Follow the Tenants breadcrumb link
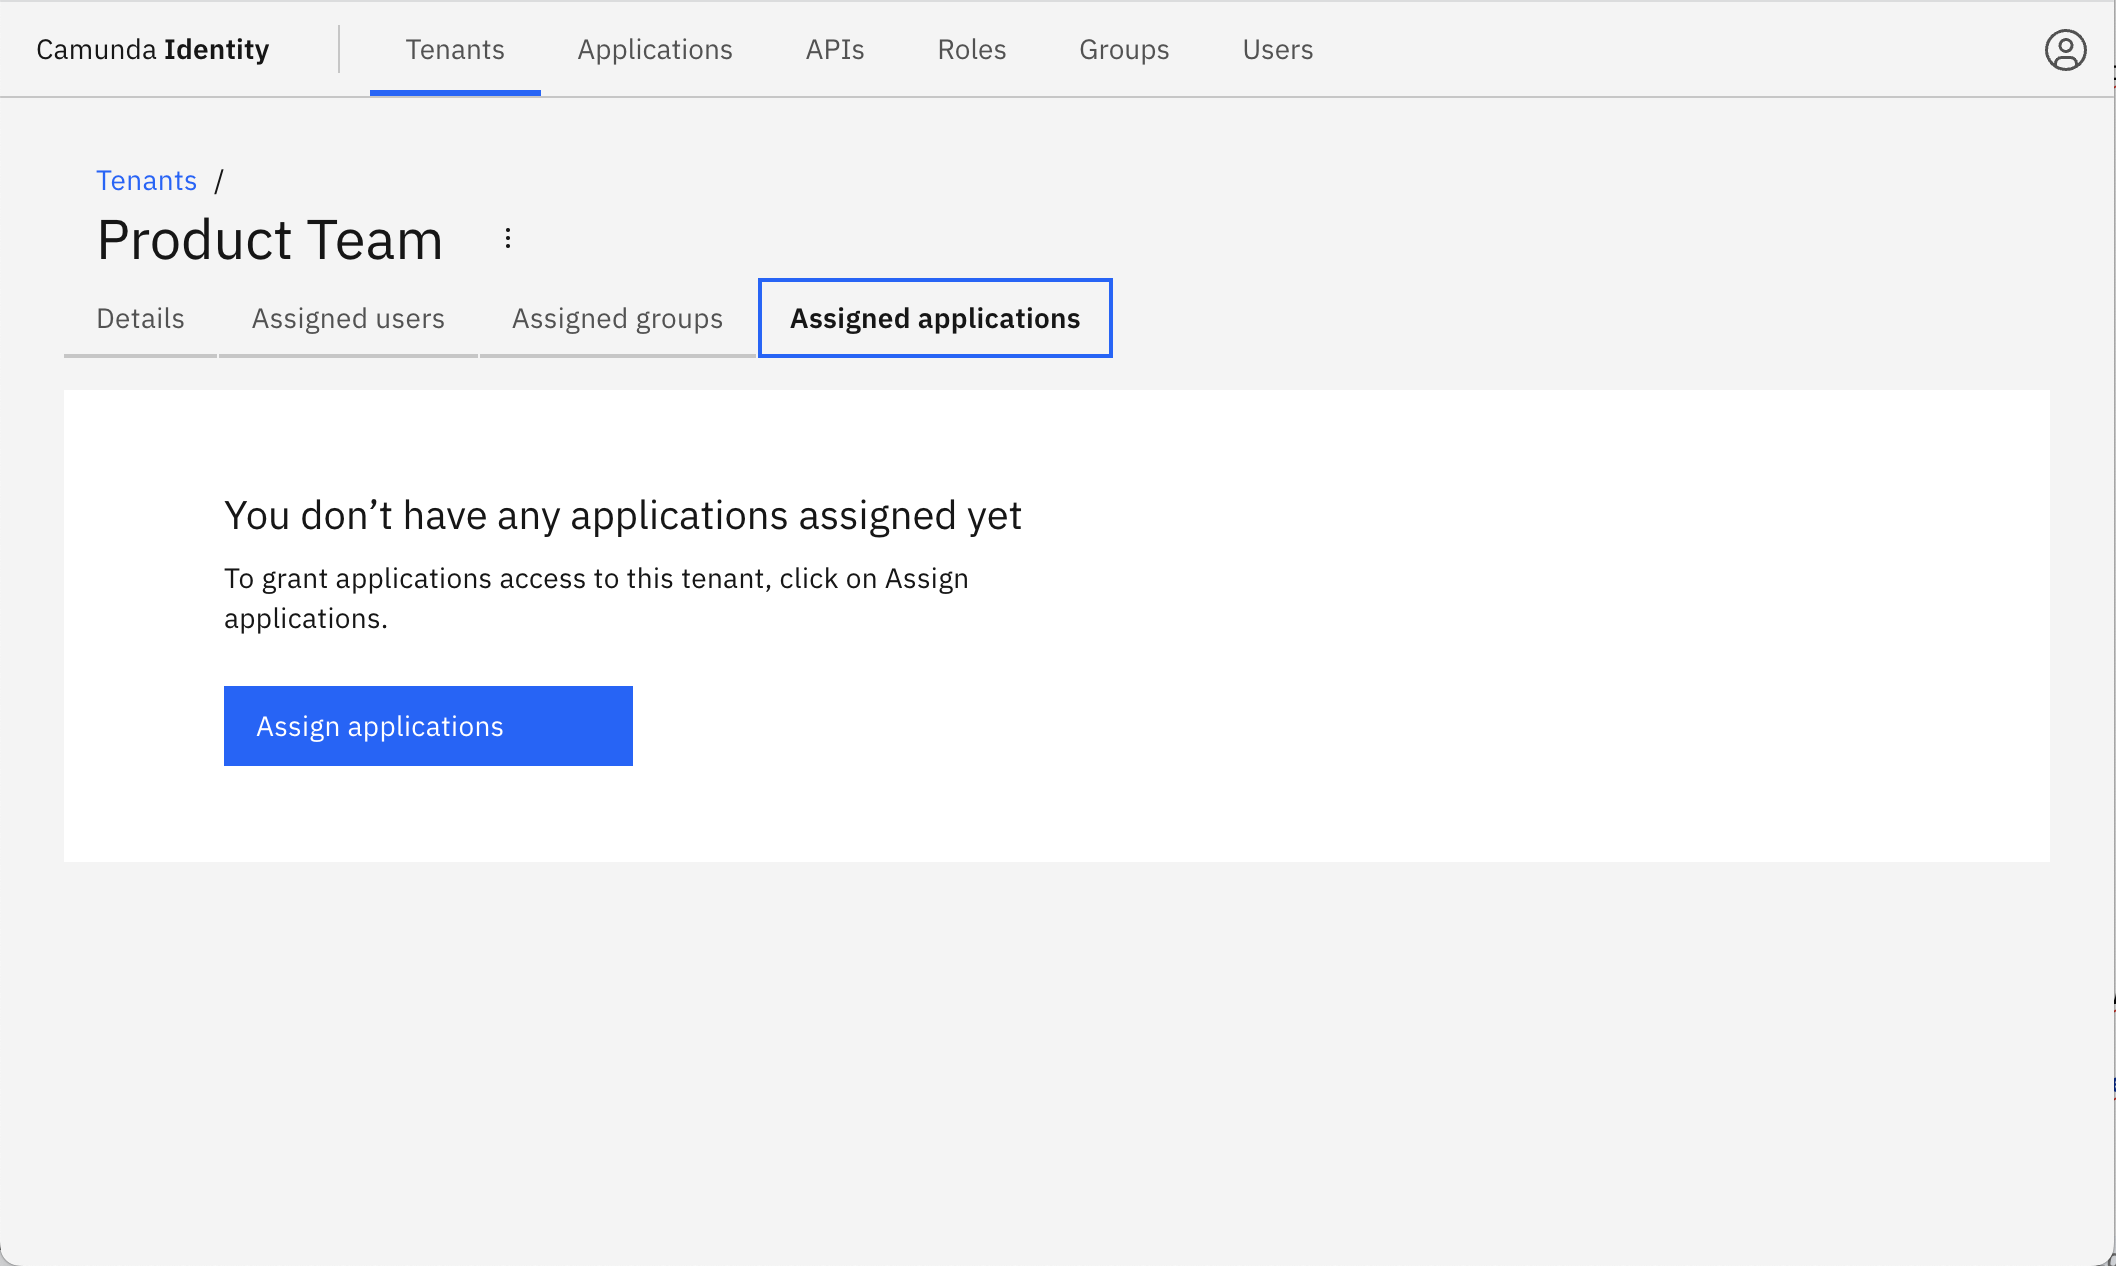2116x1266 pixels. coord(146,180)
